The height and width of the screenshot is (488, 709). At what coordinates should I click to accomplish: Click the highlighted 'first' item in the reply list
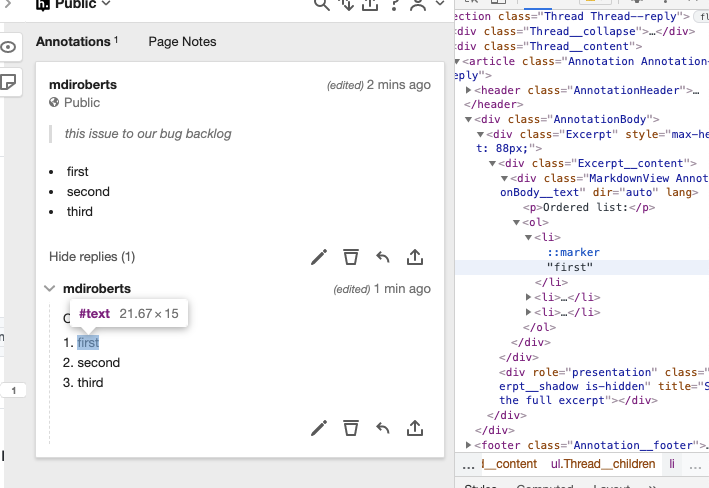(x=88, y=342)
